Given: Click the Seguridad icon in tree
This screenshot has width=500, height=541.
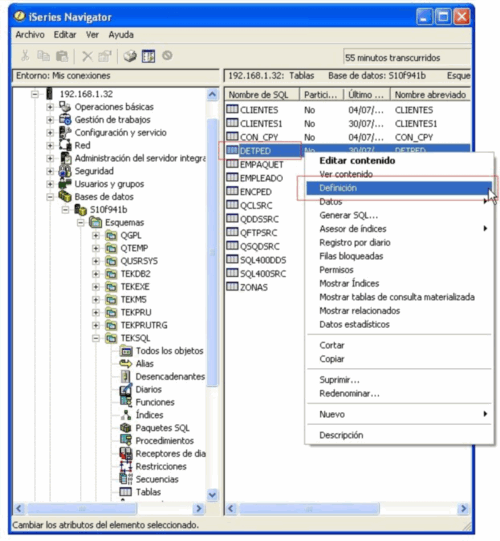Looking at the screenshot, I should pyautogui.click(x=65, y=171).
